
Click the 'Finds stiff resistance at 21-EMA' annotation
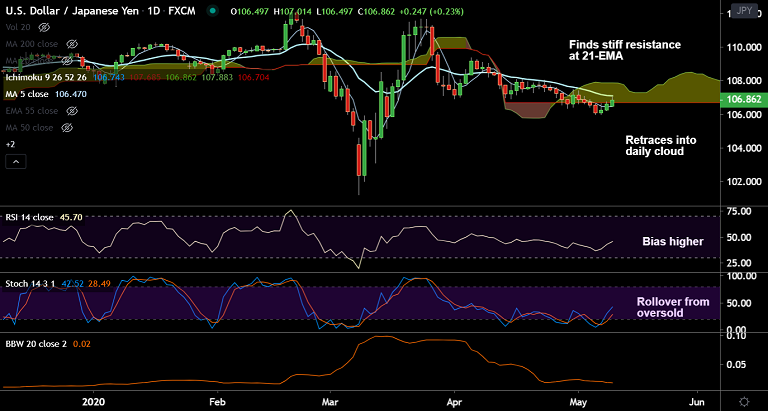[x=625, y=50]
